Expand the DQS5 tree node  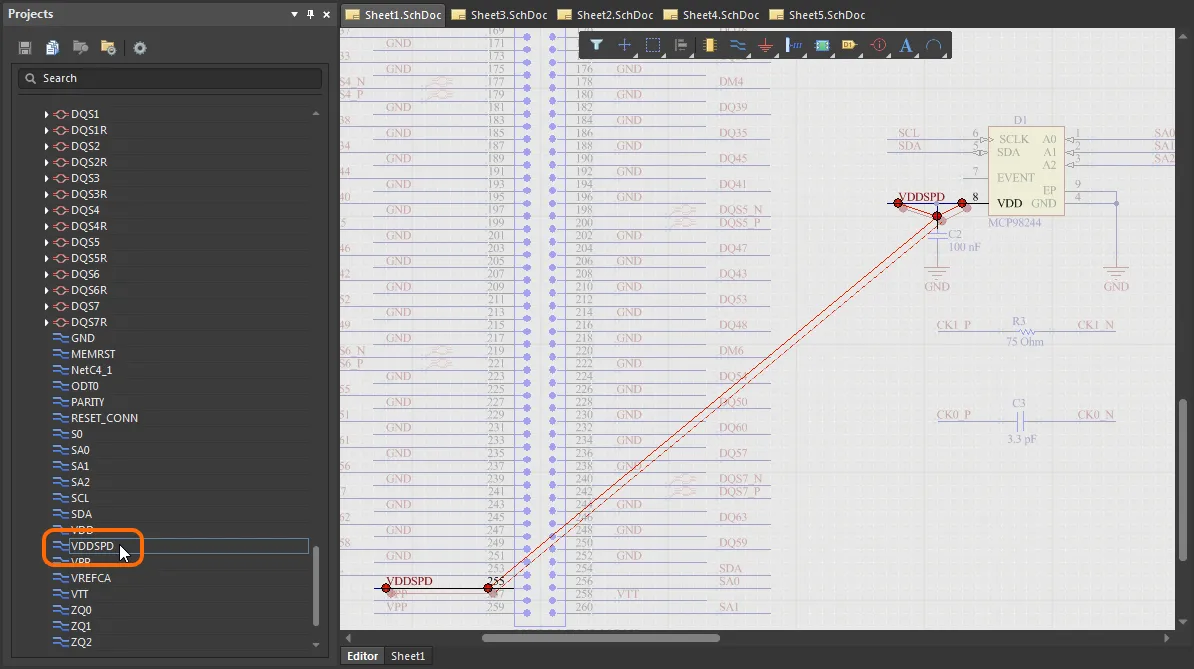pos(46,242)
